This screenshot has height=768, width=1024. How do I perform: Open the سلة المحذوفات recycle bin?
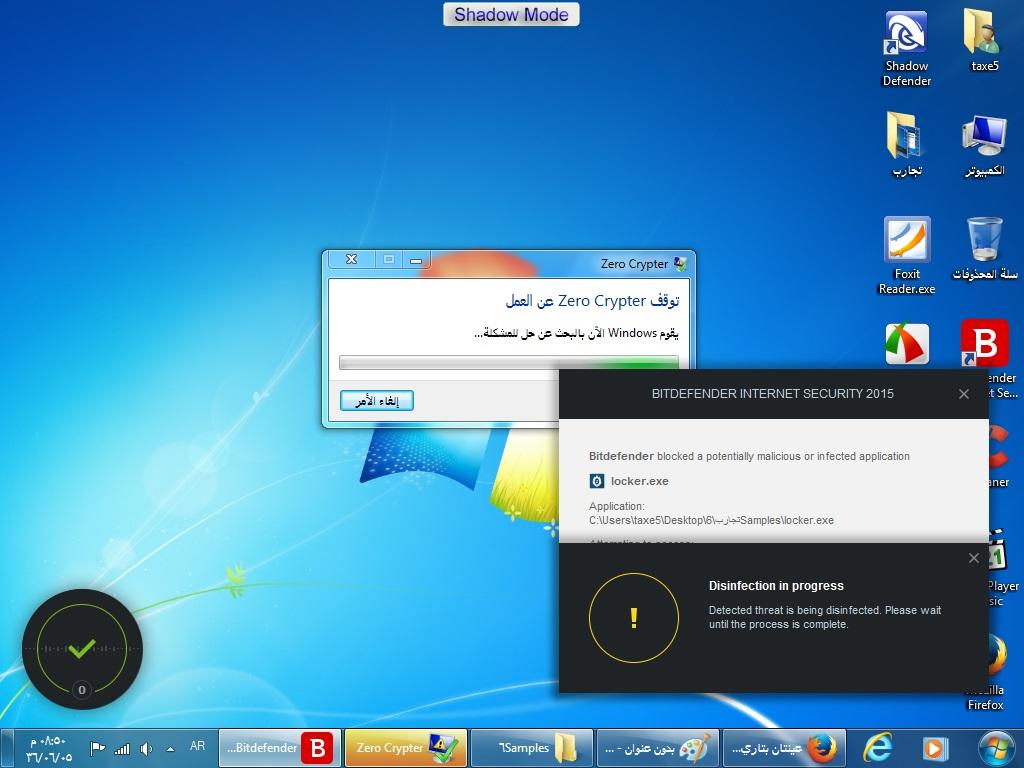pyautogui.click(x=984, y=249)
